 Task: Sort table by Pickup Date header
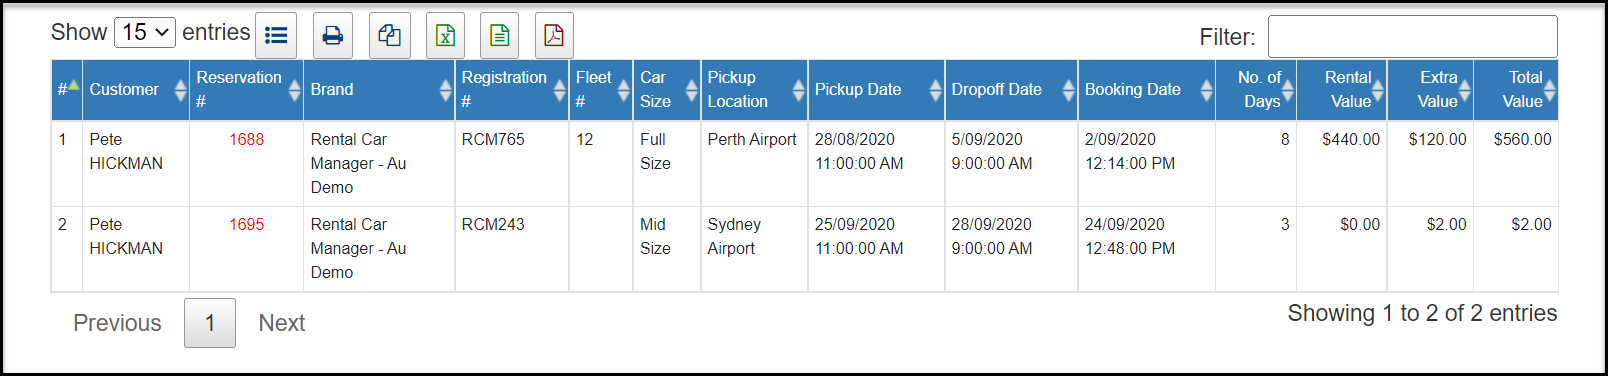(x=876, y=90)
